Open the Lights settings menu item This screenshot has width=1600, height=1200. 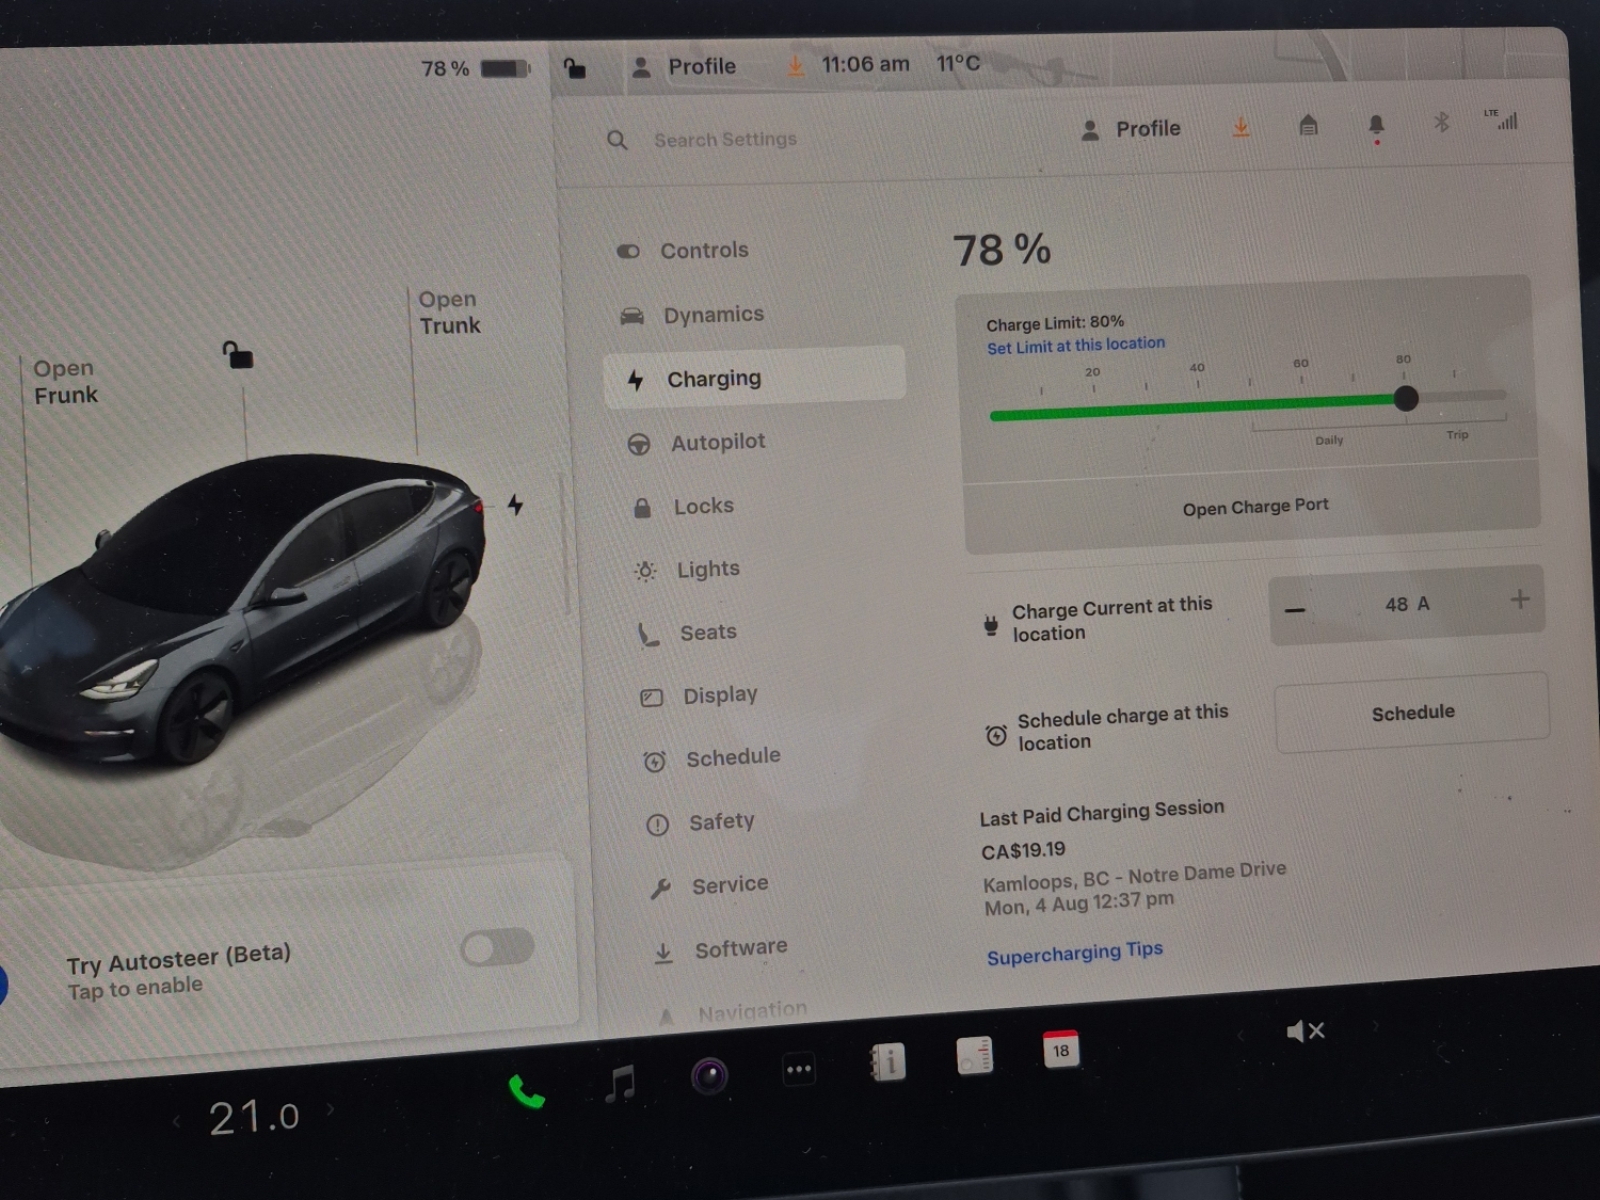tap(707, 569)
